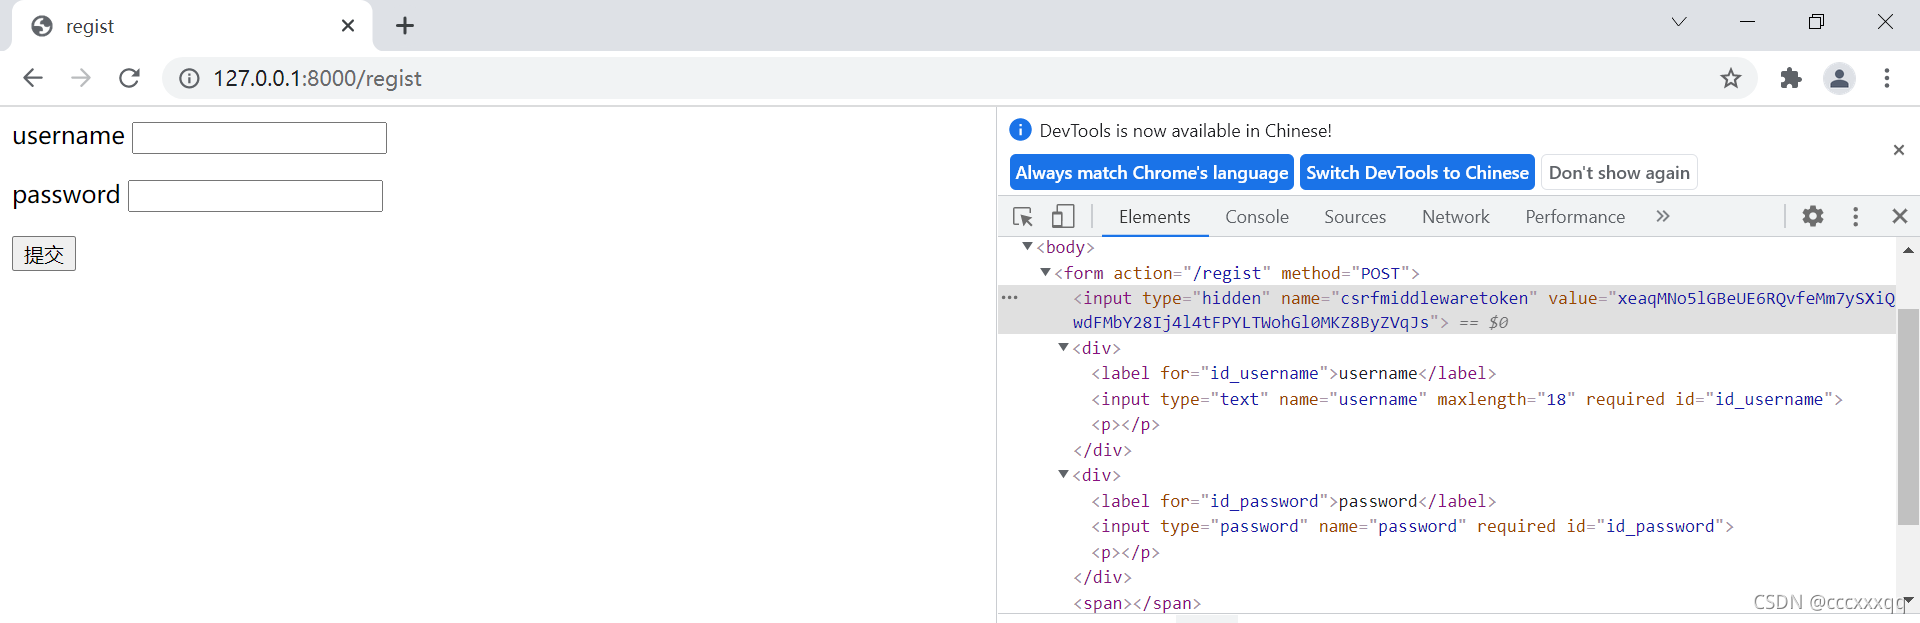Select the hidden csrfmiddlewaretoken input line
Viewport: 1920px width, 623px height.
click(x=1446, y=310)
